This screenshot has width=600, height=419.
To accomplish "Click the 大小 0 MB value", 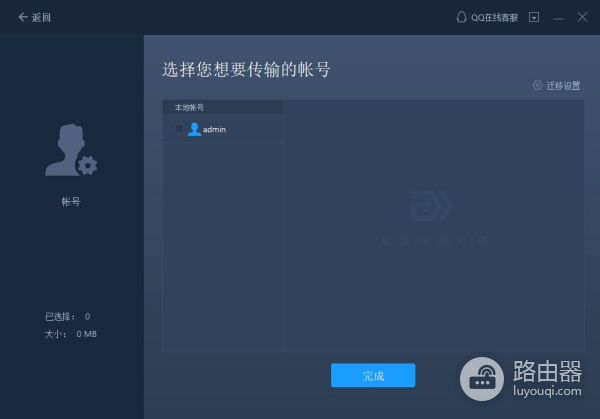I will pos(86,334).
